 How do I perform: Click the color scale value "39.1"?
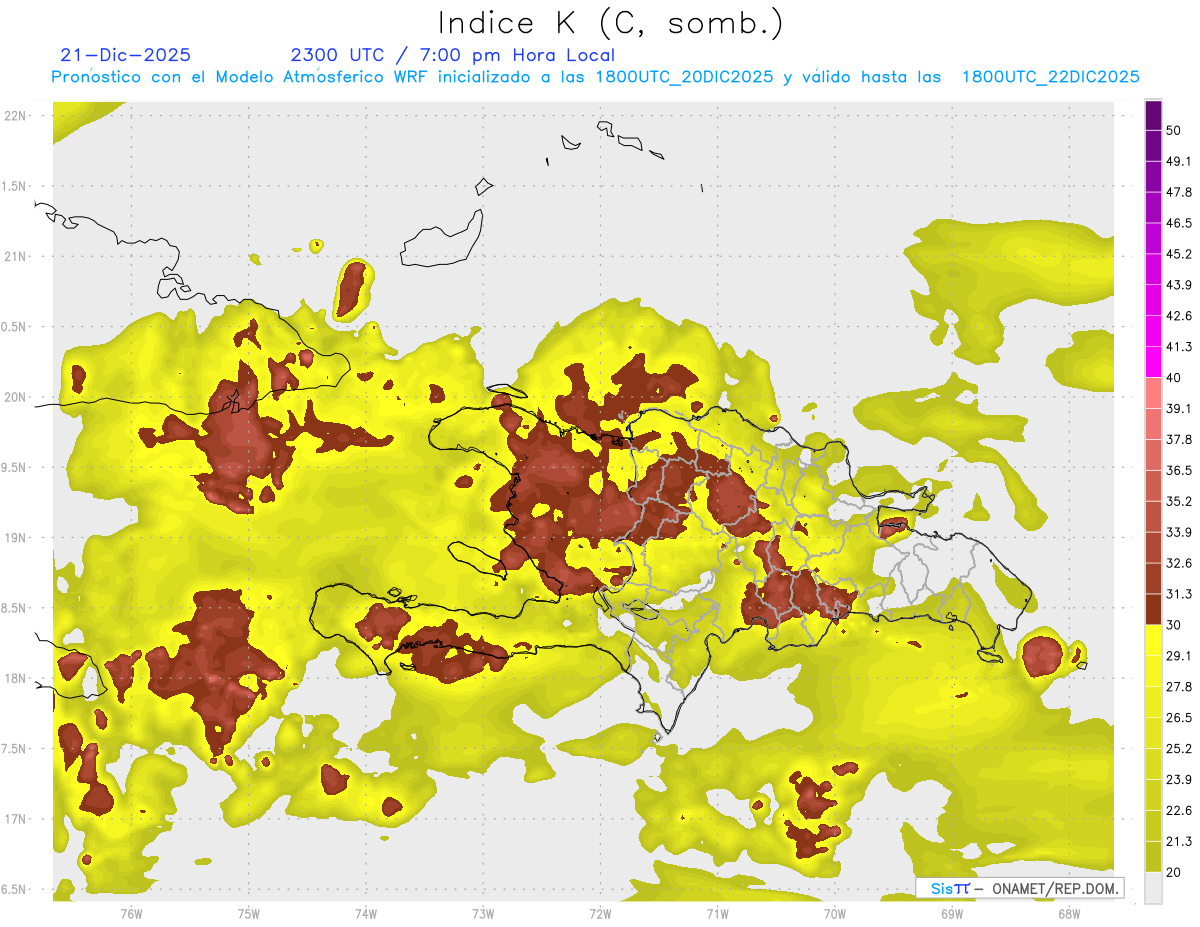coord(1179,408)
